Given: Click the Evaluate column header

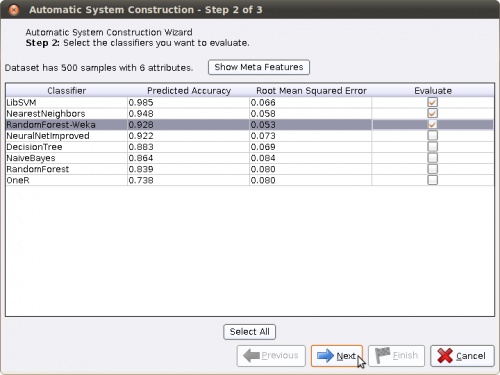Looking at the screenshot, I should (x=433, y=91).
